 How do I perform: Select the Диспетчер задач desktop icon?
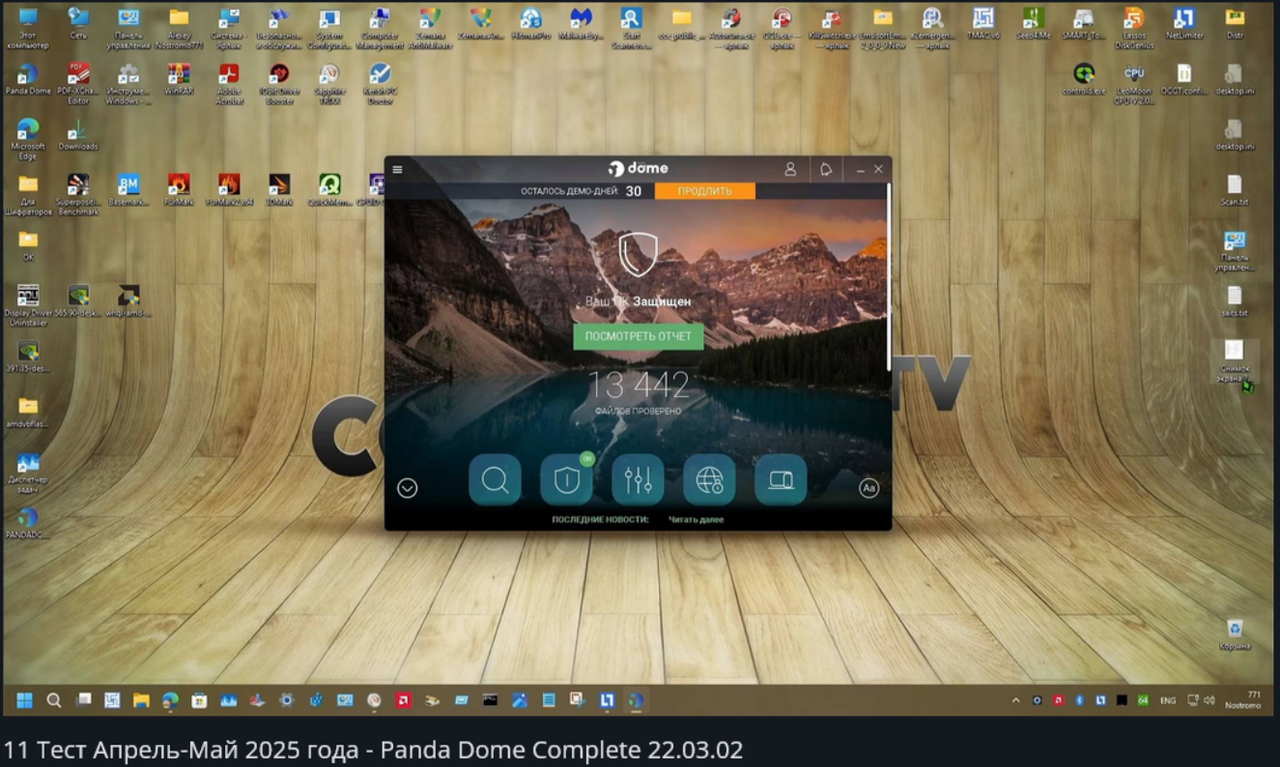pos(28,471)
